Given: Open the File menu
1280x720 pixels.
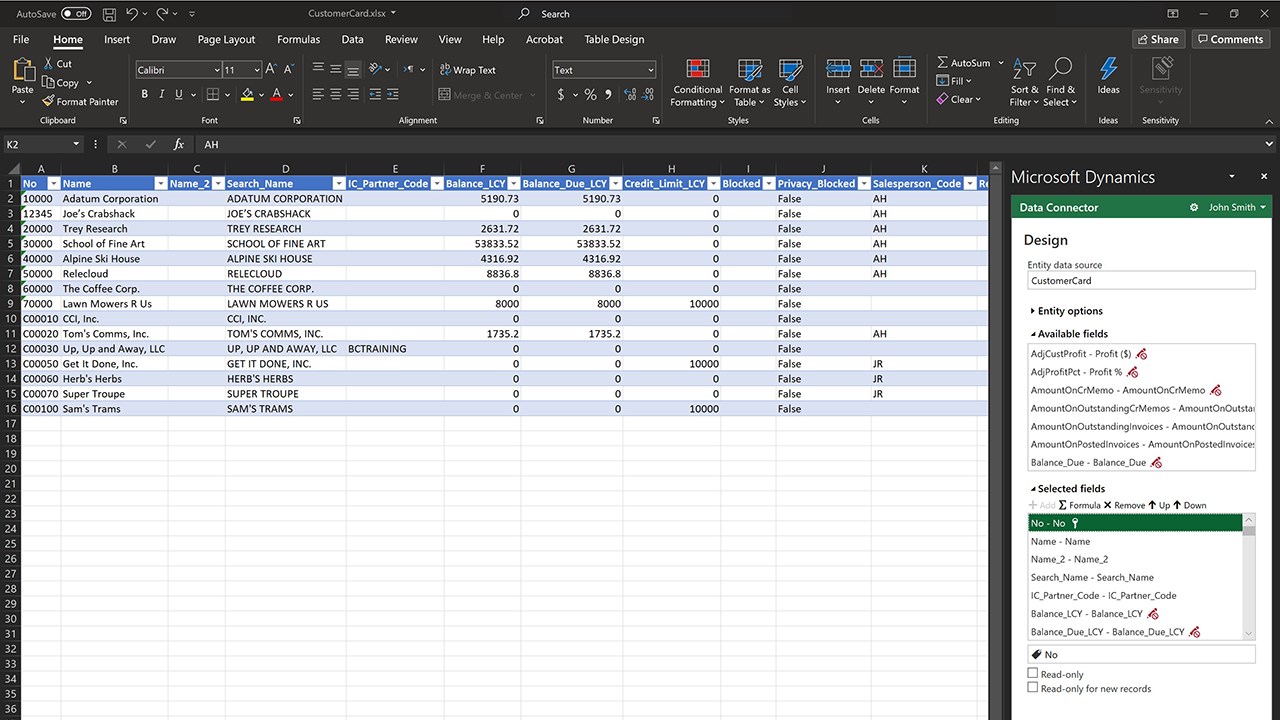Looking at the screenshot, I should click(x=21, y=39).
